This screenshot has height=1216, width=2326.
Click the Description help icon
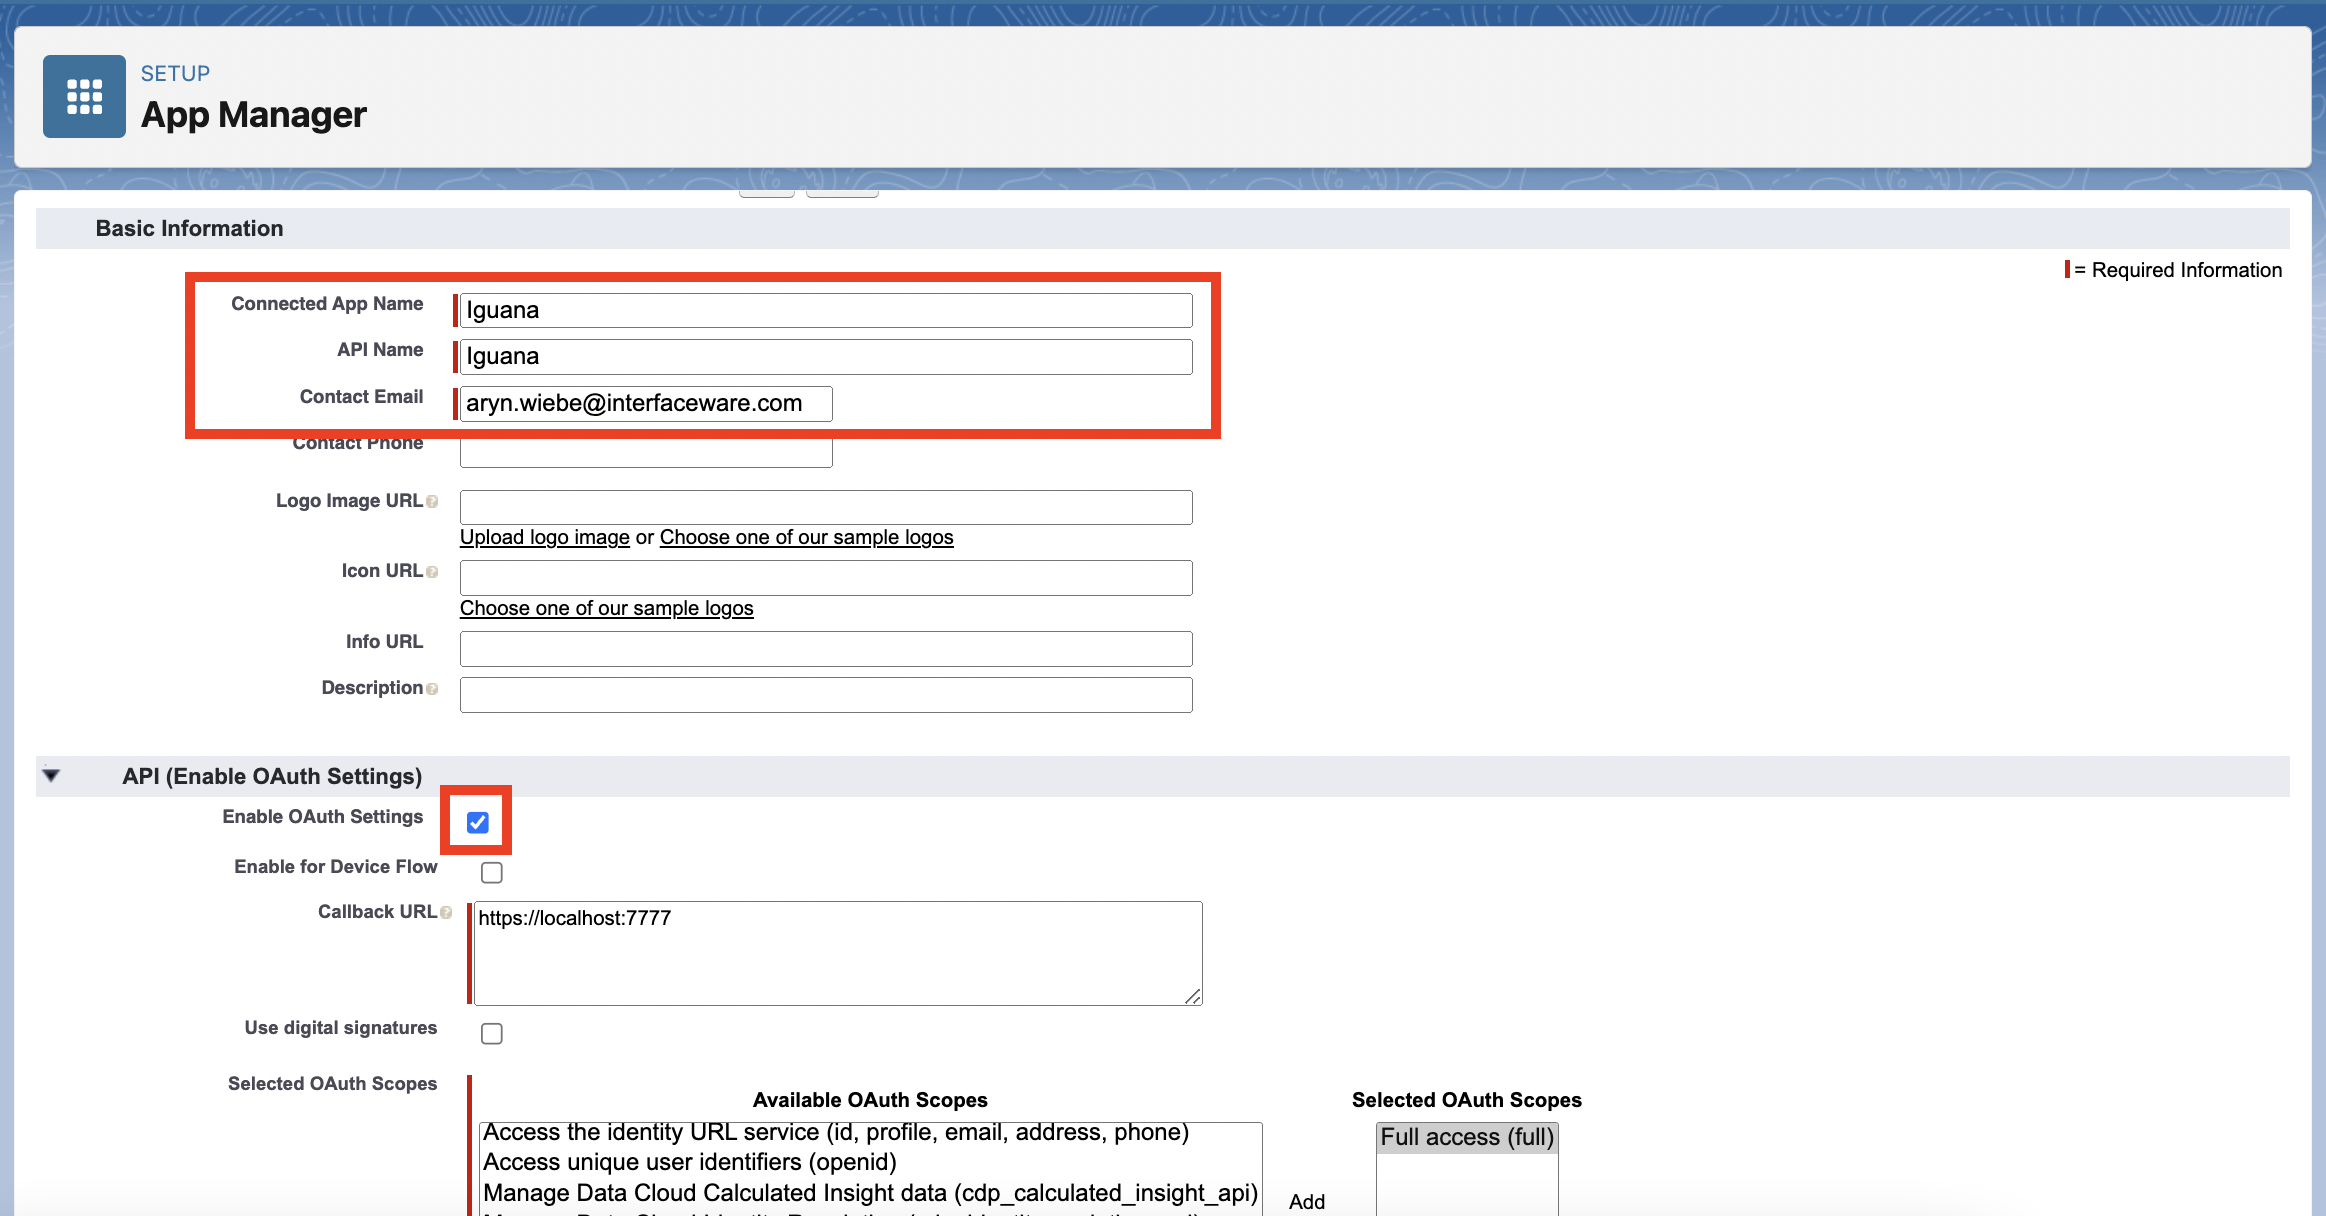[432, 689]
